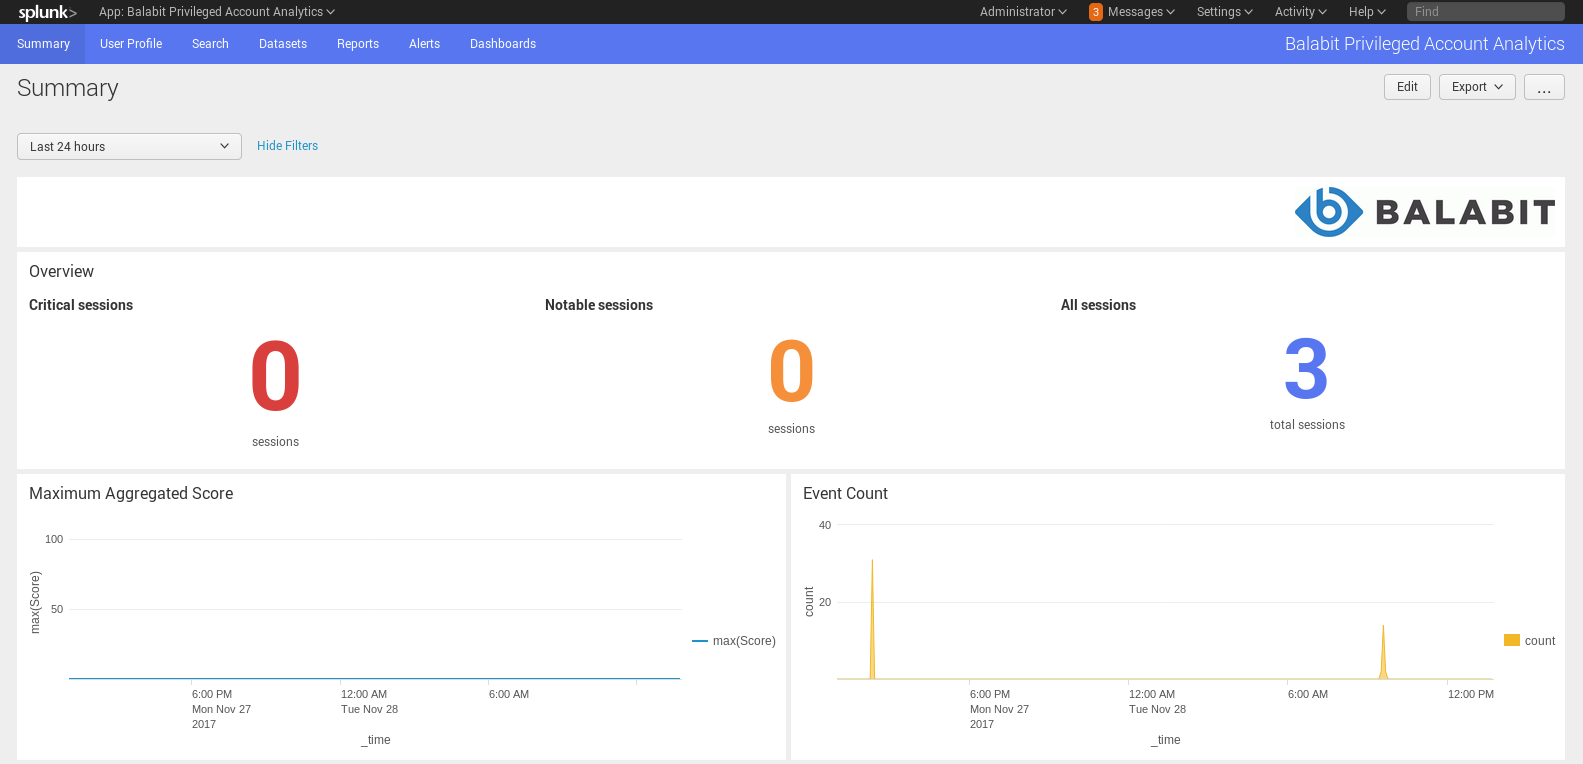Open the App: Balabit Privileged Account Analytics dropdown
Screen dimensions: 1583x764
(x=216, y=12)
